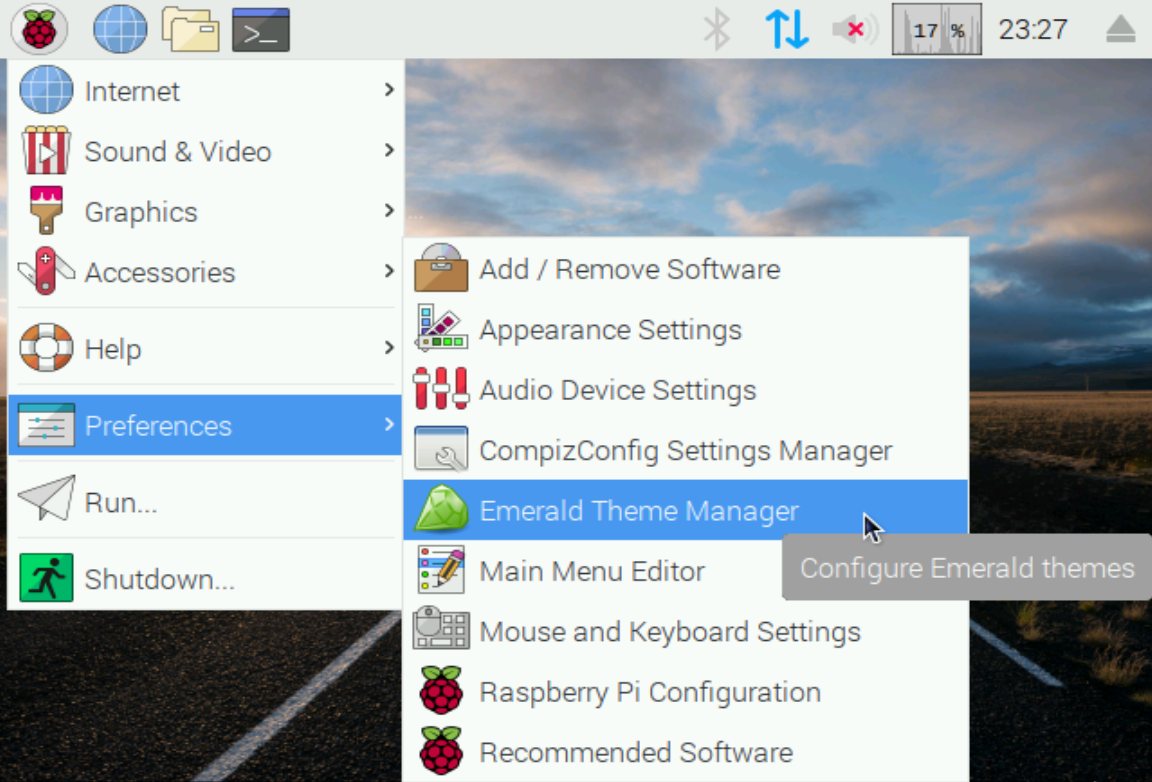
Task: Launch the Terminal icon in taskbar
Action: click(261, 29)
